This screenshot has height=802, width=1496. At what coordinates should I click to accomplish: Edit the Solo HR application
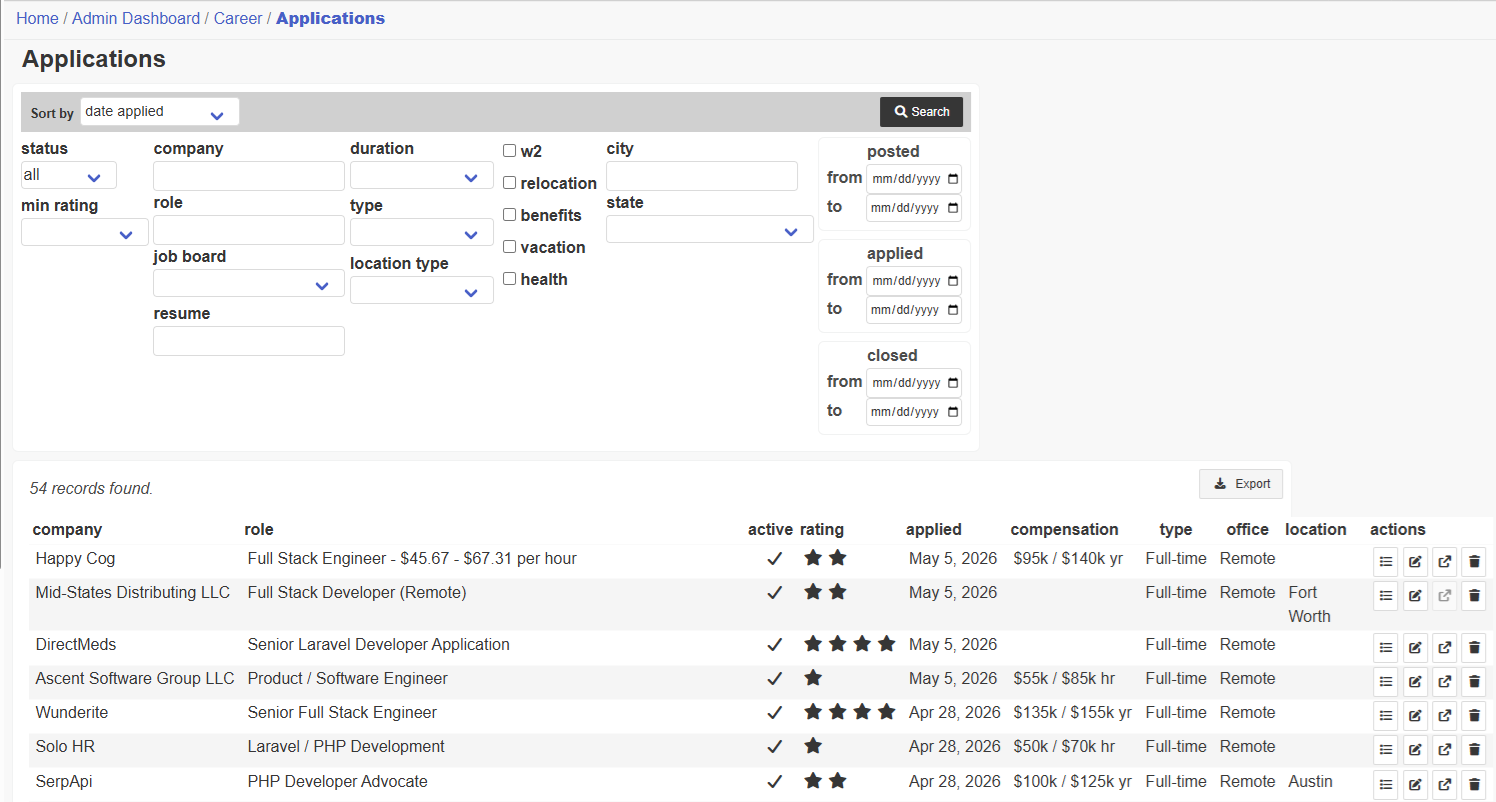pos(1415,750)
